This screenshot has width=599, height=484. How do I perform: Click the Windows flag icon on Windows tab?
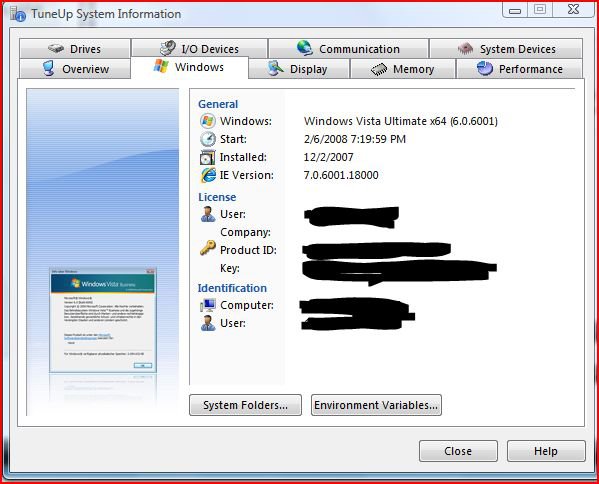[161, 66]
